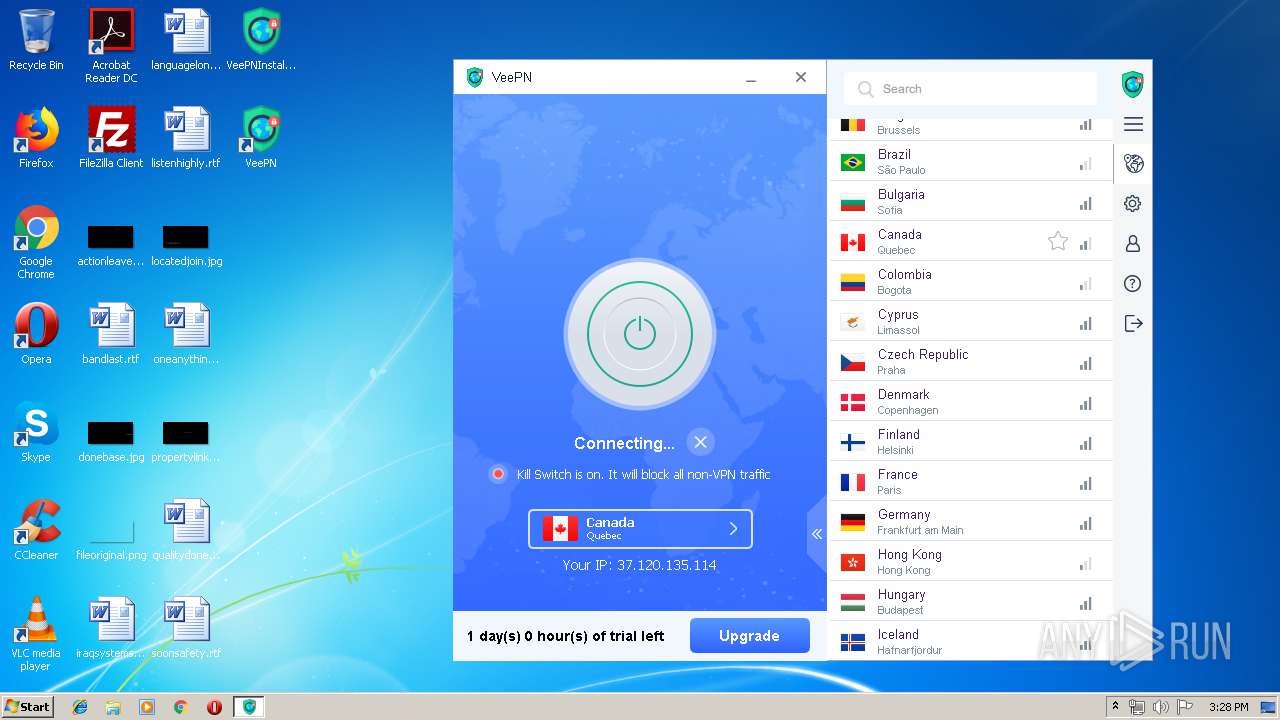
Task: Open the settings gear icon
Action: pos(1133,203)
